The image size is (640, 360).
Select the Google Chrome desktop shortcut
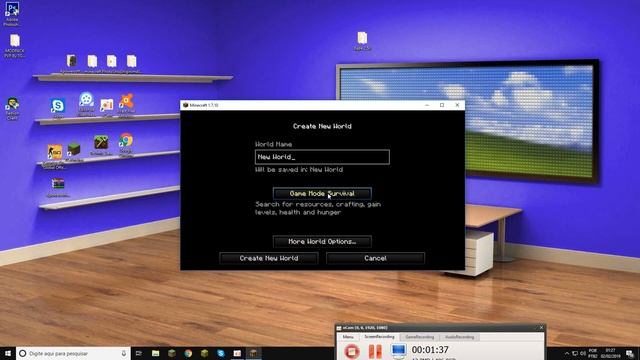(x=126, y=144)
